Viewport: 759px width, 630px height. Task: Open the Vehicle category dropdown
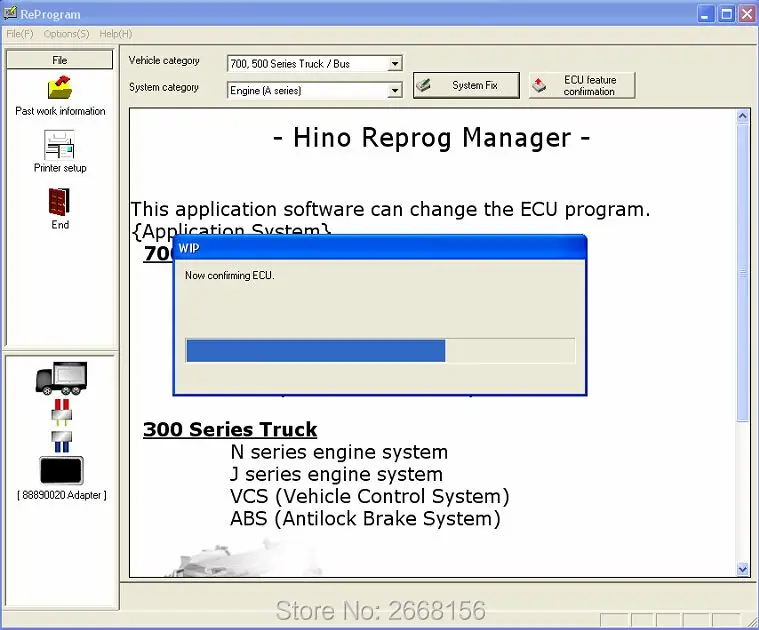click(315, 63)
